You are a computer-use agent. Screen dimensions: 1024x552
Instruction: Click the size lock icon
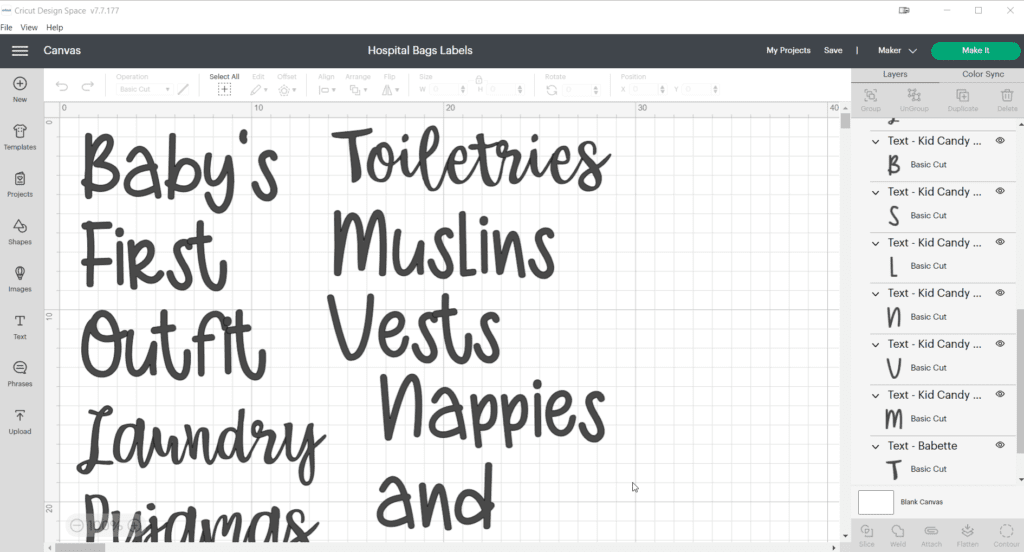tap(478, 79)
